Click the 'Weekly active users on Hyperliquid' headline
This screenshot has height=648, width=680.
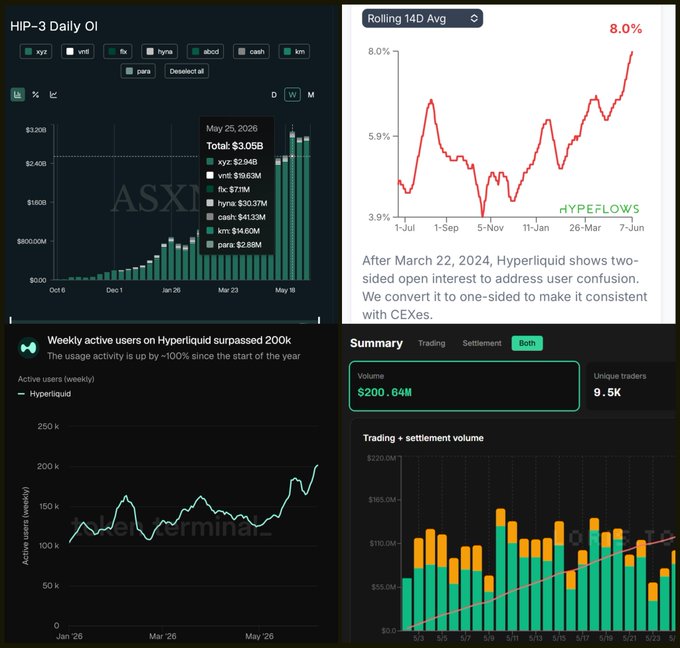tap(169, 340)
